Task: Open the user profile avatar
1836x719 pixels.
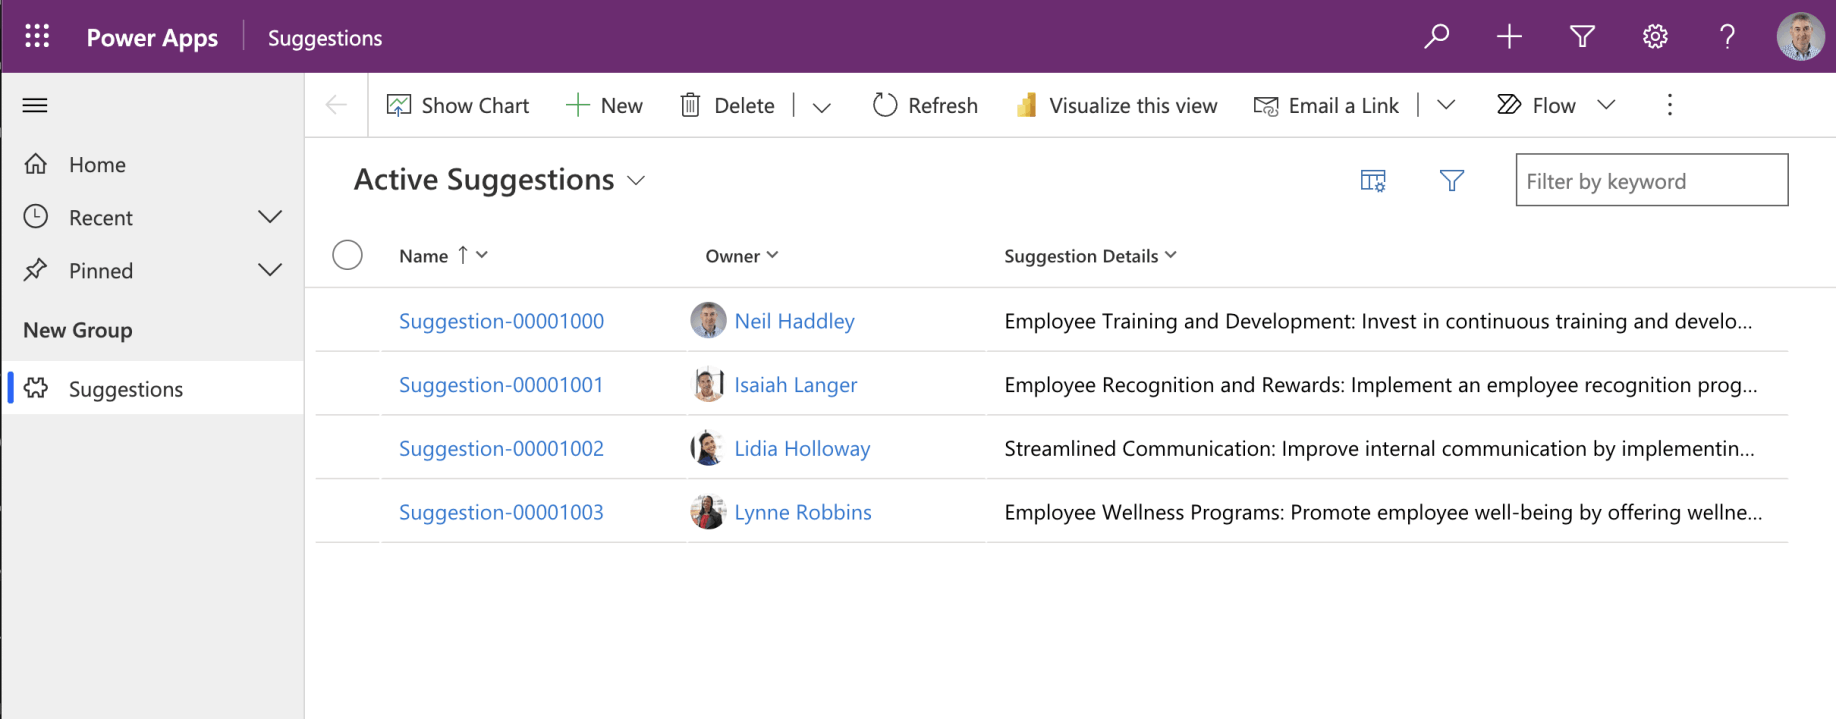Action: tap(1799, 37)
